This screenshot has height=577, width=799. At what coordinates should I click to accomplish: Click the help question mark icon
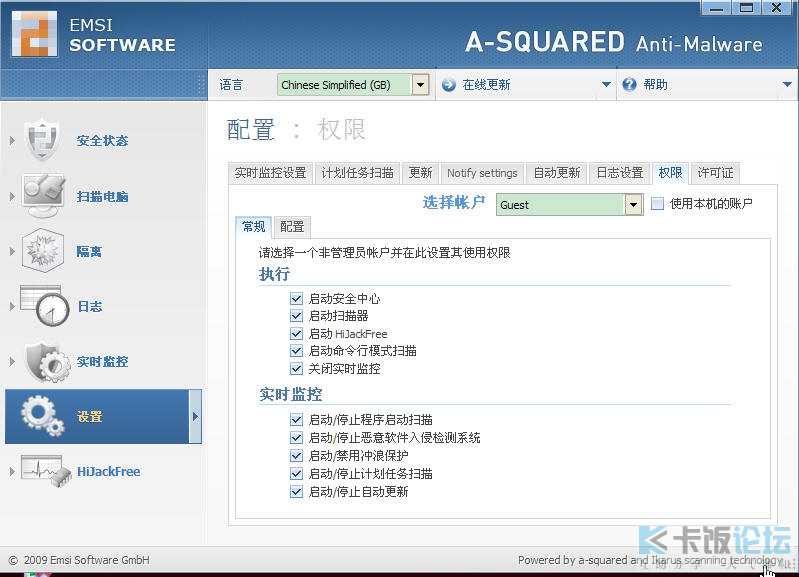pos(630,85)
